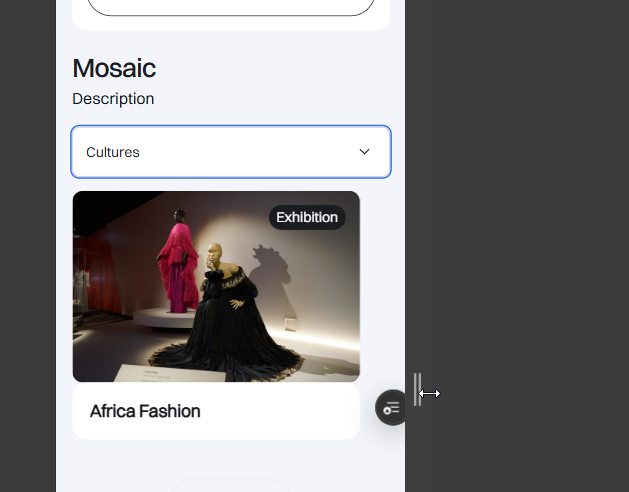The height and width of the screenshot is (492, 629).
Task: Click the round floating list icon button
Action: click(x=392, y=408)
